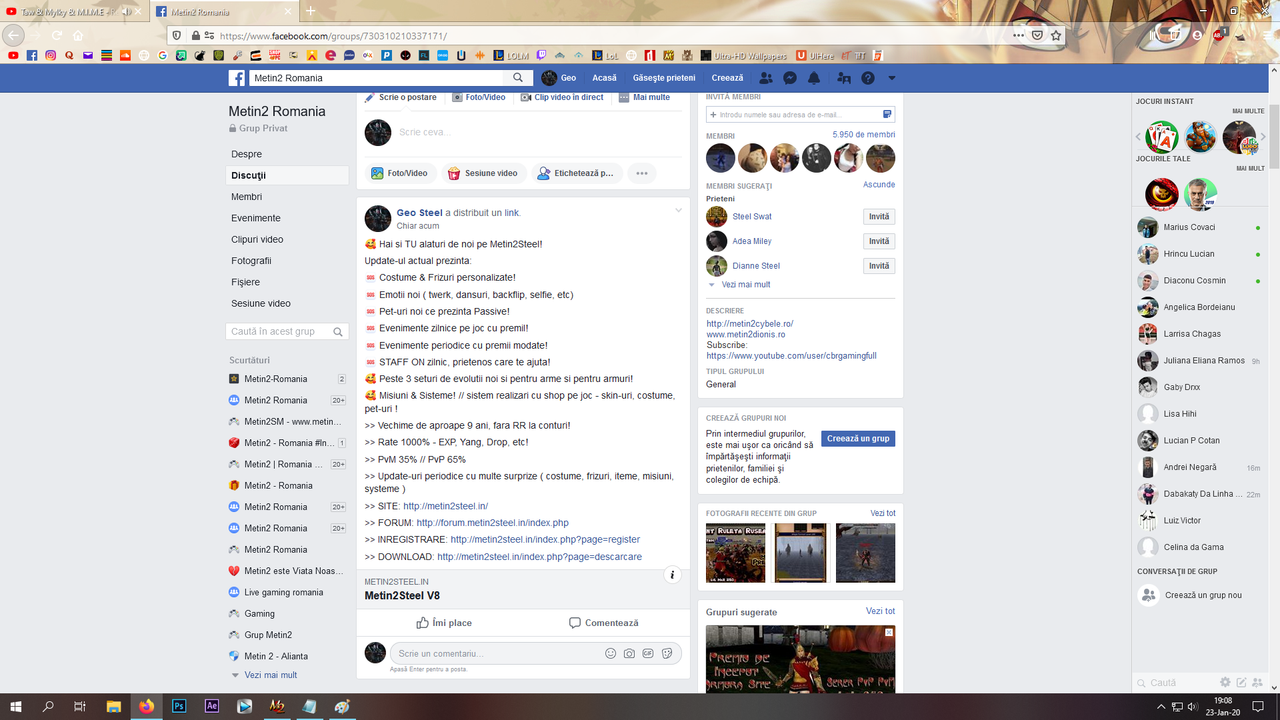Open chat with Angelica Bordeianu
Viewport: 1280px width, 720px height.
pos(1200,307)
